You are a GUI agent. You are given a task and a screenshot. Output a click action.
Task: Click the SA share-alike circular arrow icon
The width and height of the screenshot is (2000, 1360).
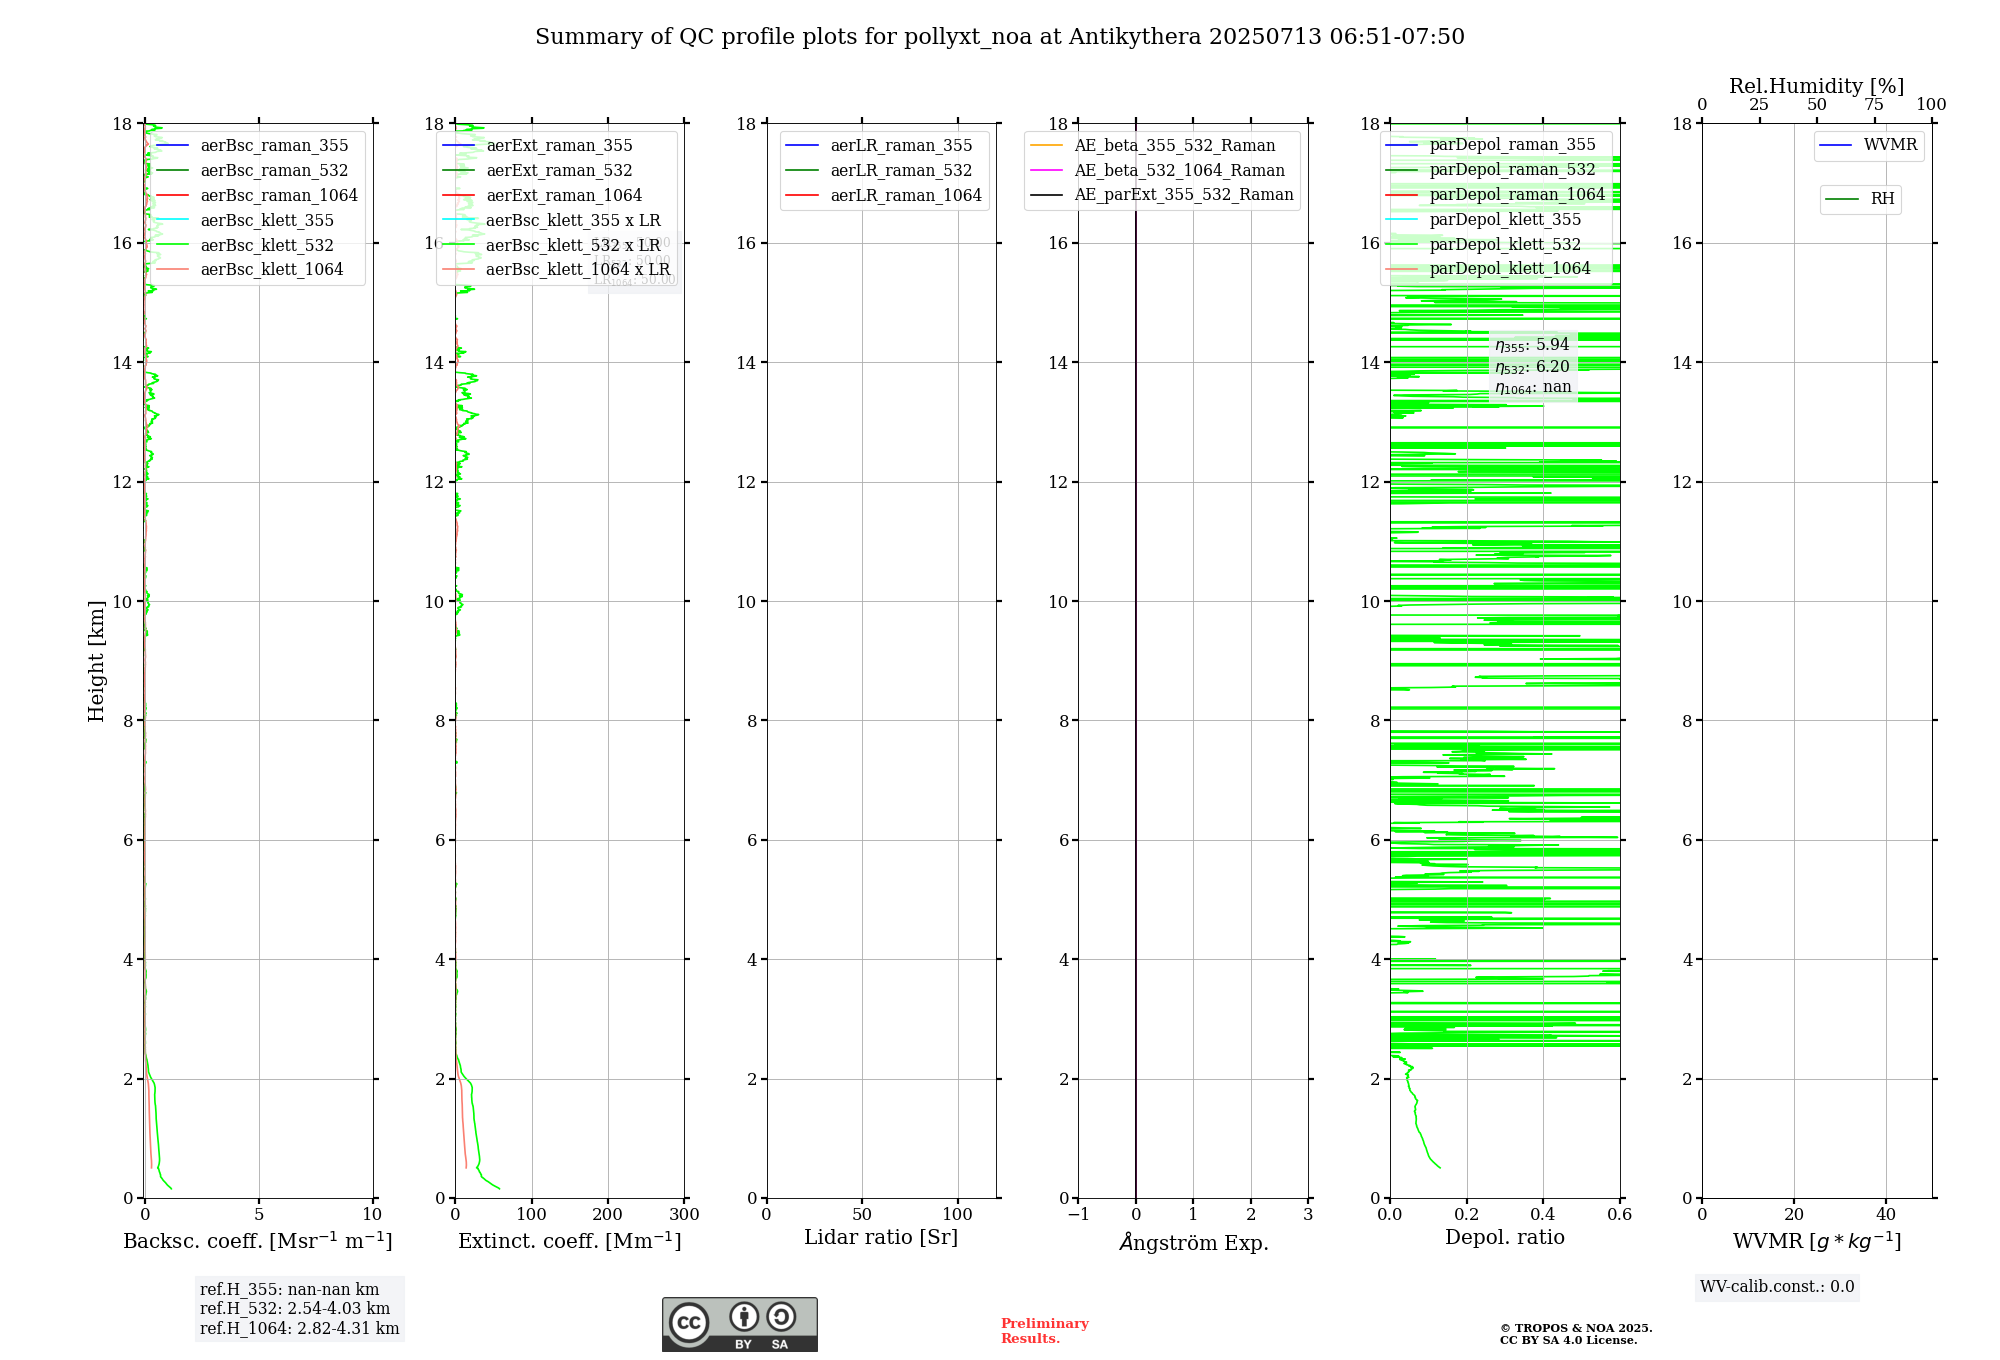click(x=781, y=1316)
